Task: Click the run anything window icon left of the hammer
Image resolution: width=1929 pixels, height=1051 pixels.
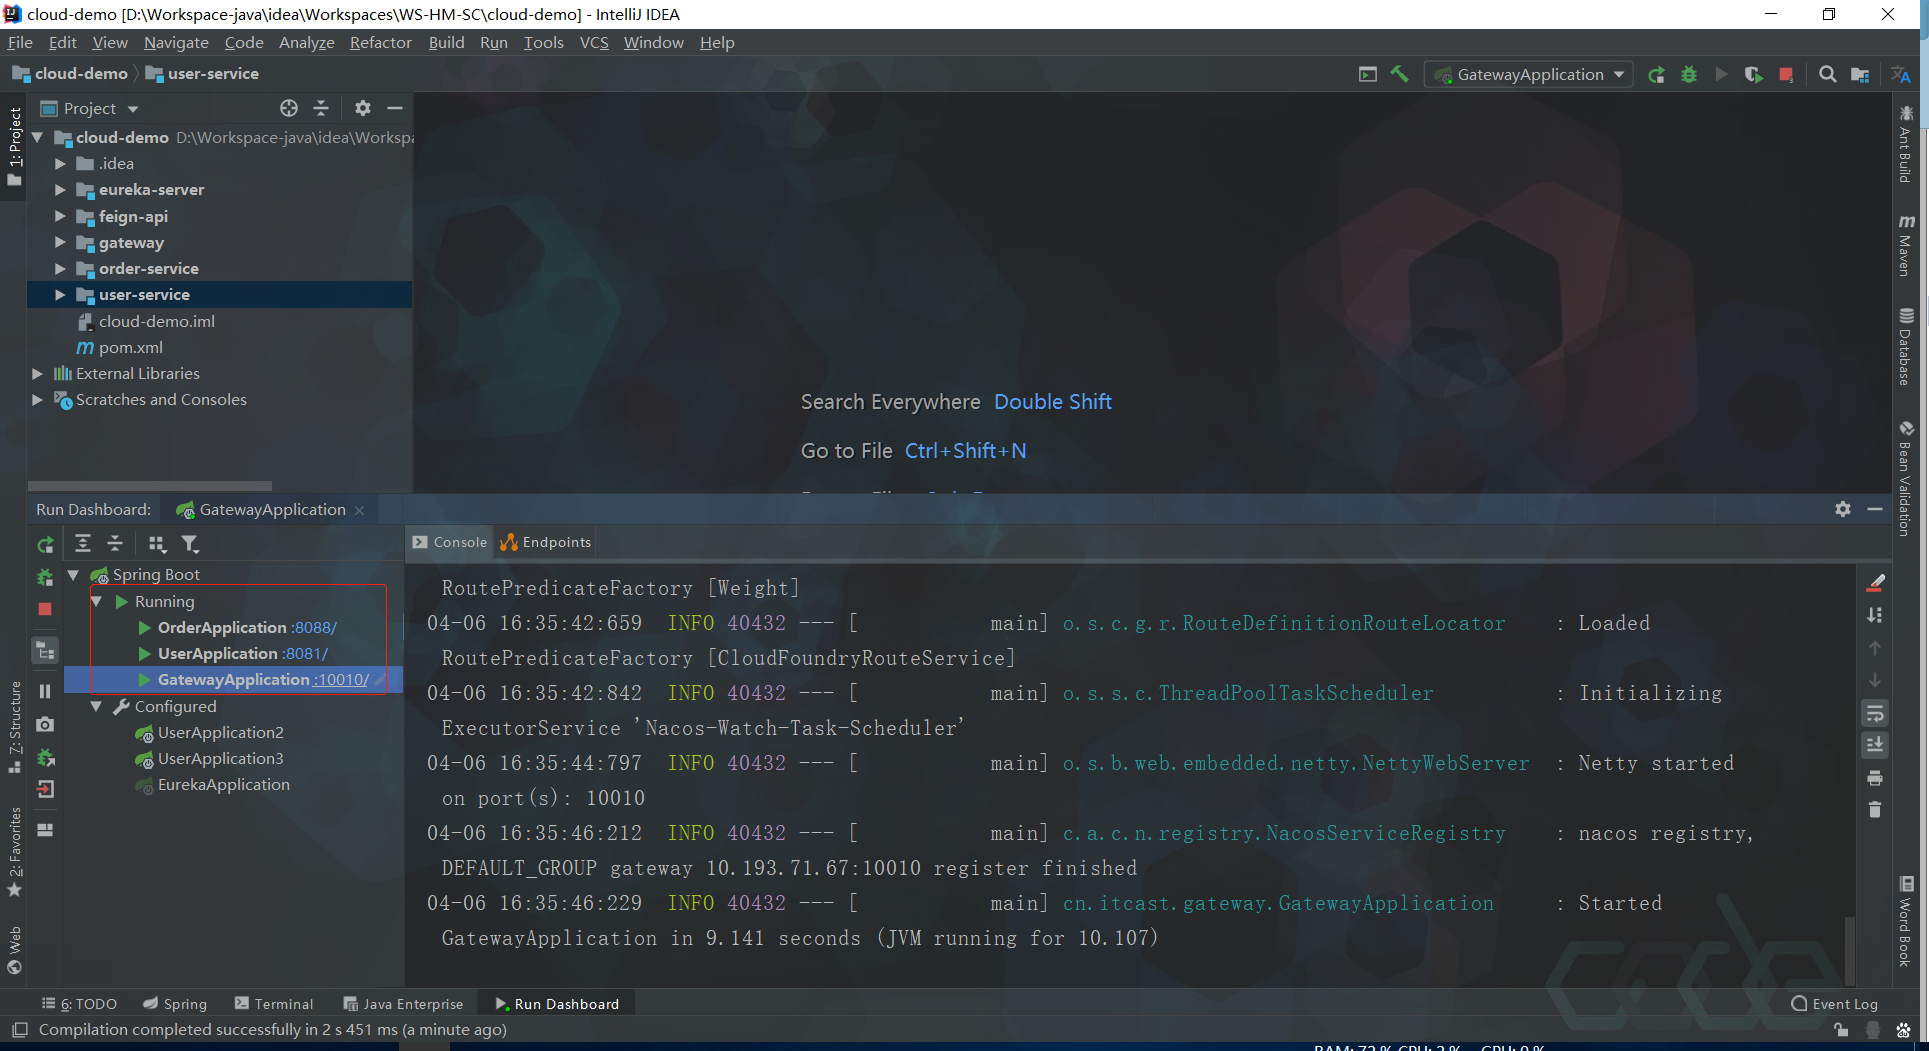Action: (1367, 74)
